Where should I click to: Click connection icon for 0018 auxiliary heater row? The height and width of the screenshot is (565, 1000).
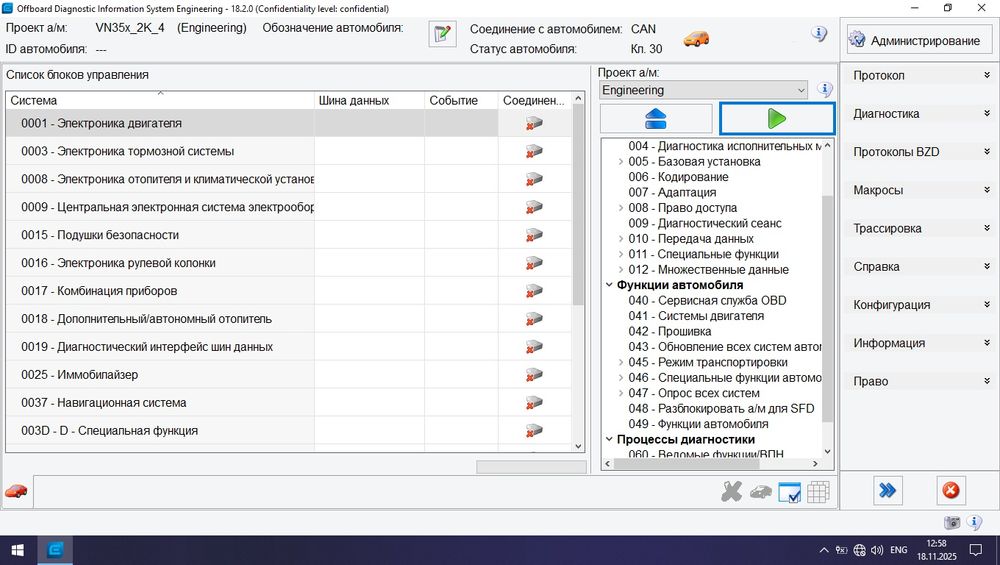click(x=534, y=319)
